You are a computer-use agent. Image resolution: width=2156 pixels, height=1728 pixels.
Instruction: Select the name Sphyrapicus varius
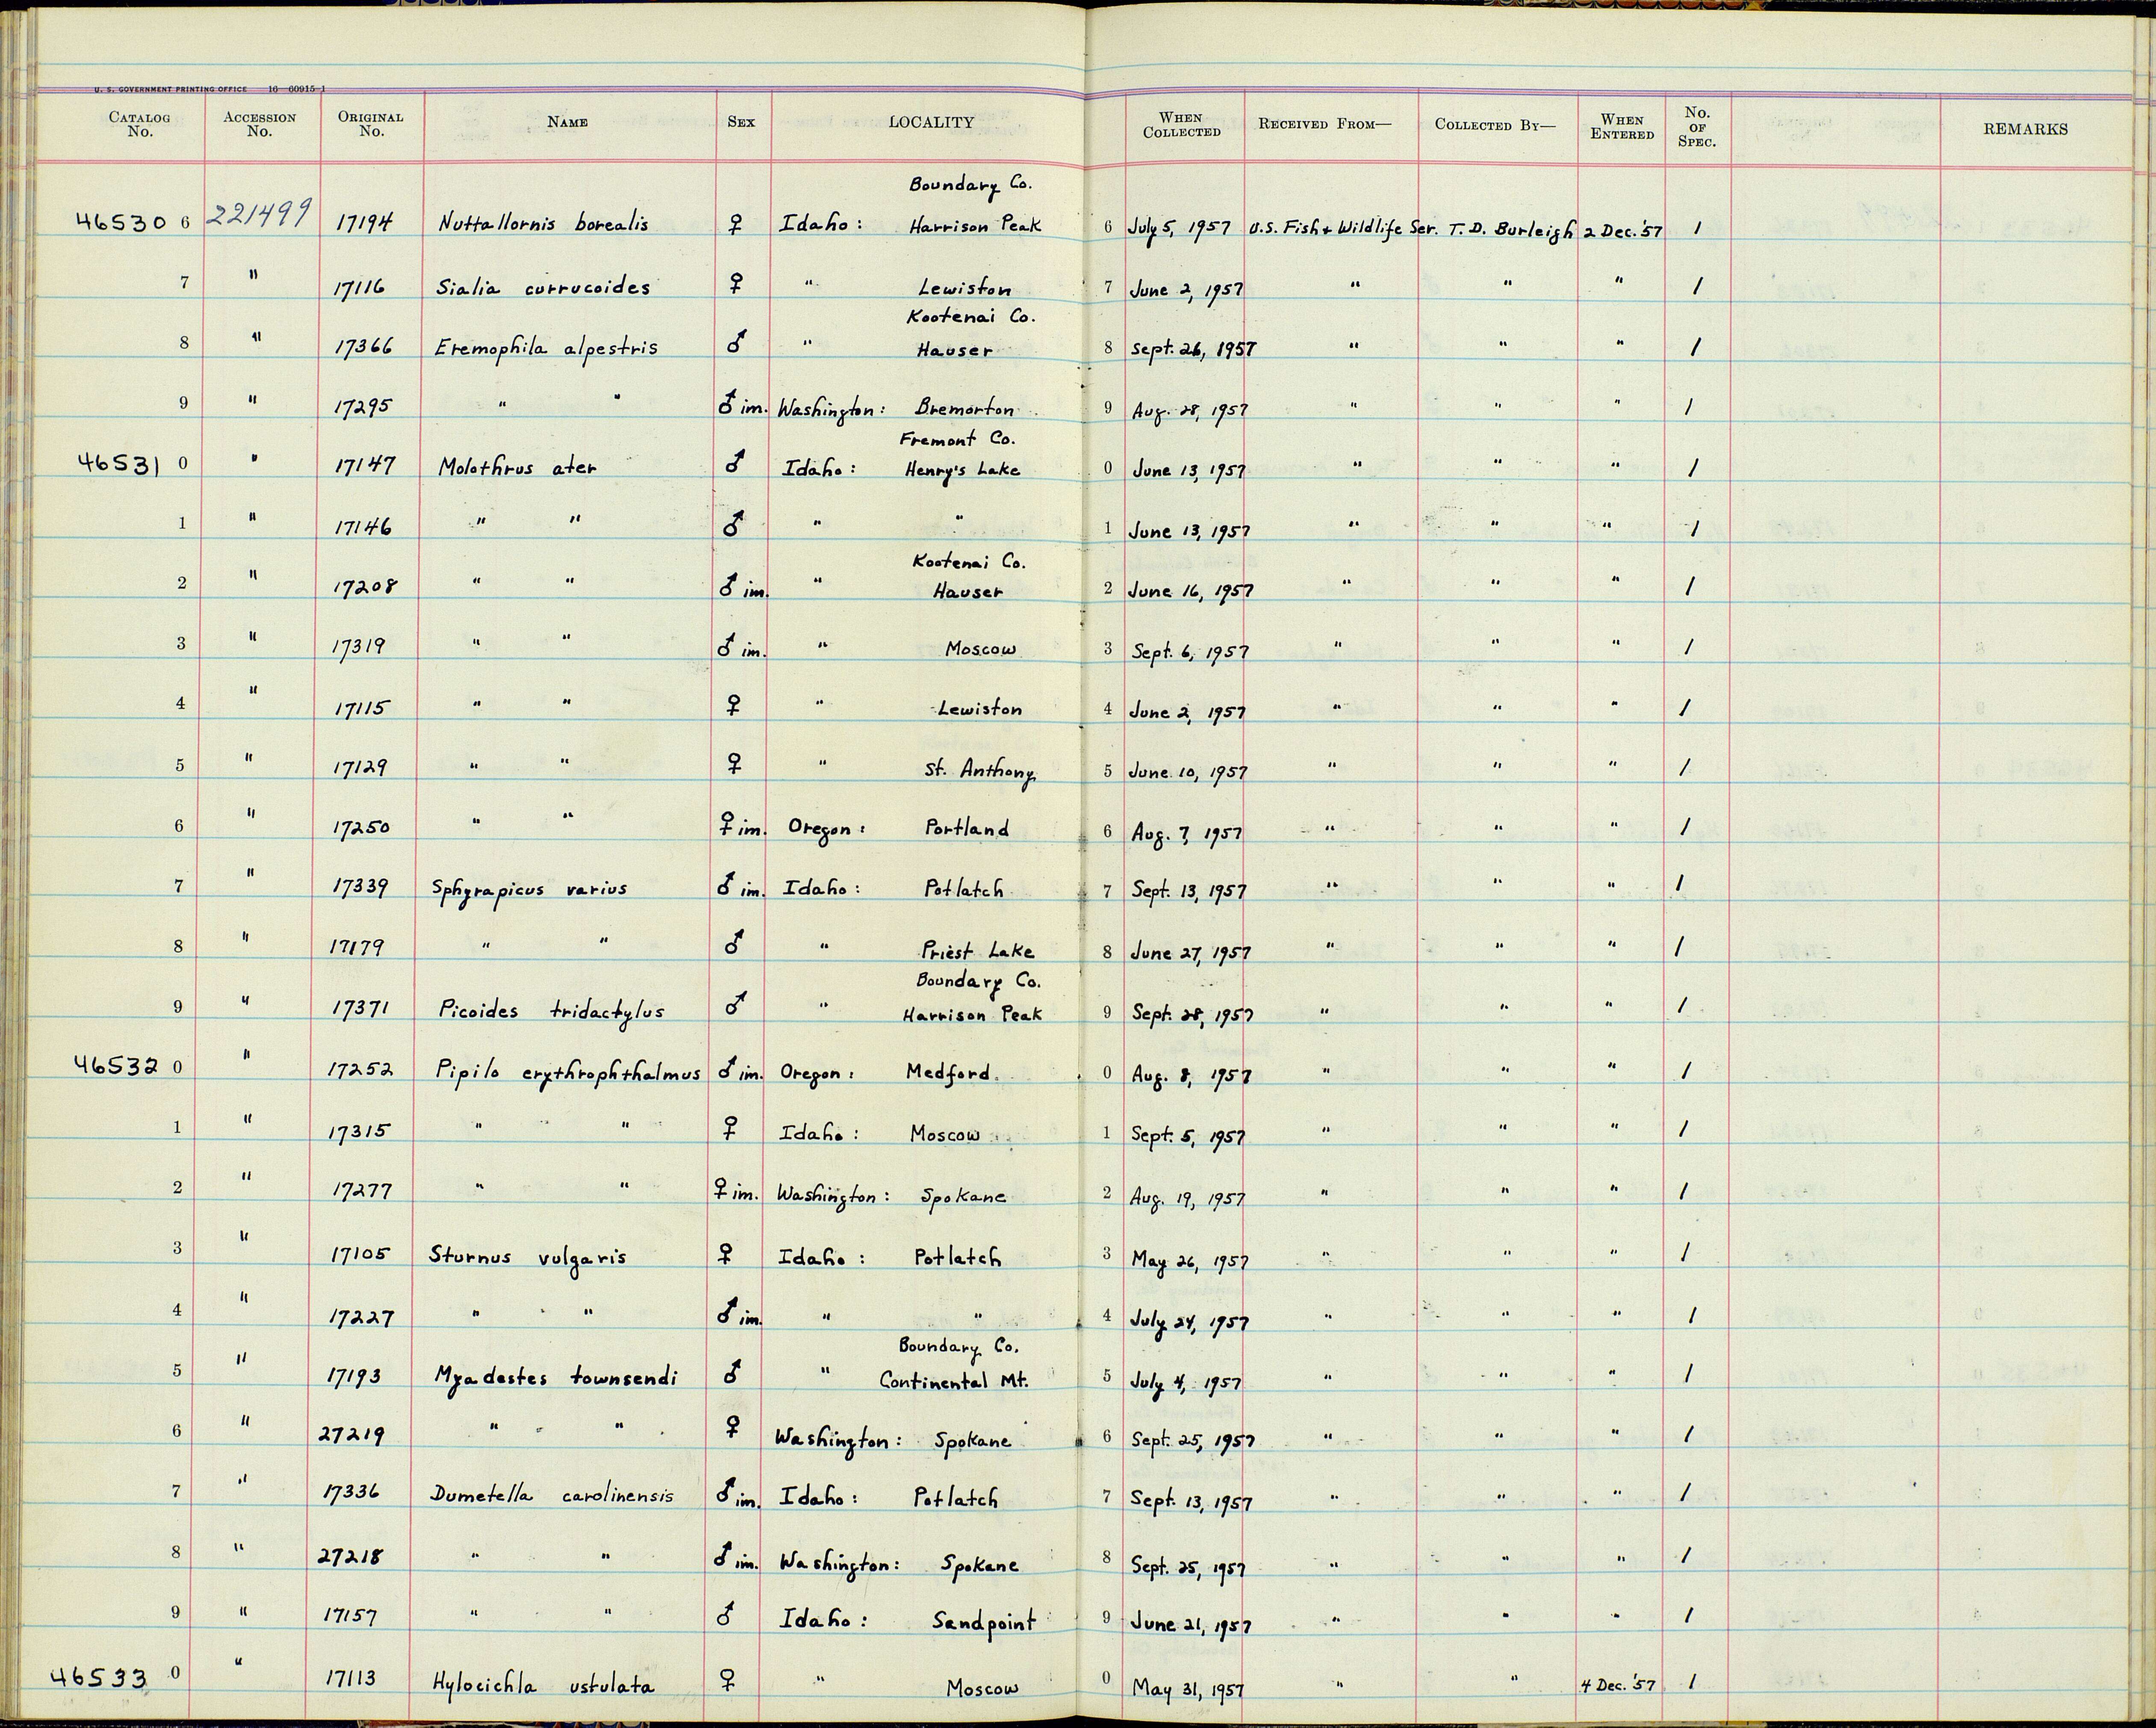pos(530,890)
